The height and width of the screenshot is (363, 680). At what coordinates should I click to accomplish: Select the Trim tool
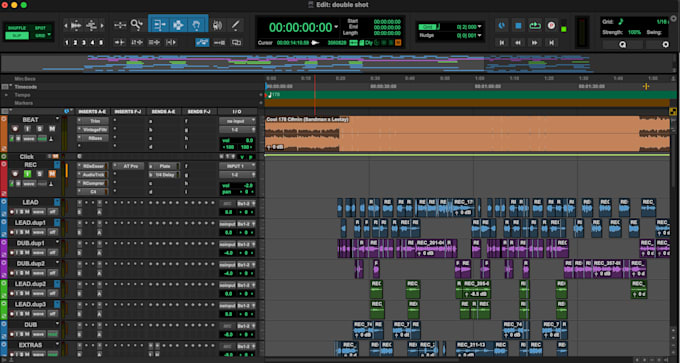click(159, 25)
